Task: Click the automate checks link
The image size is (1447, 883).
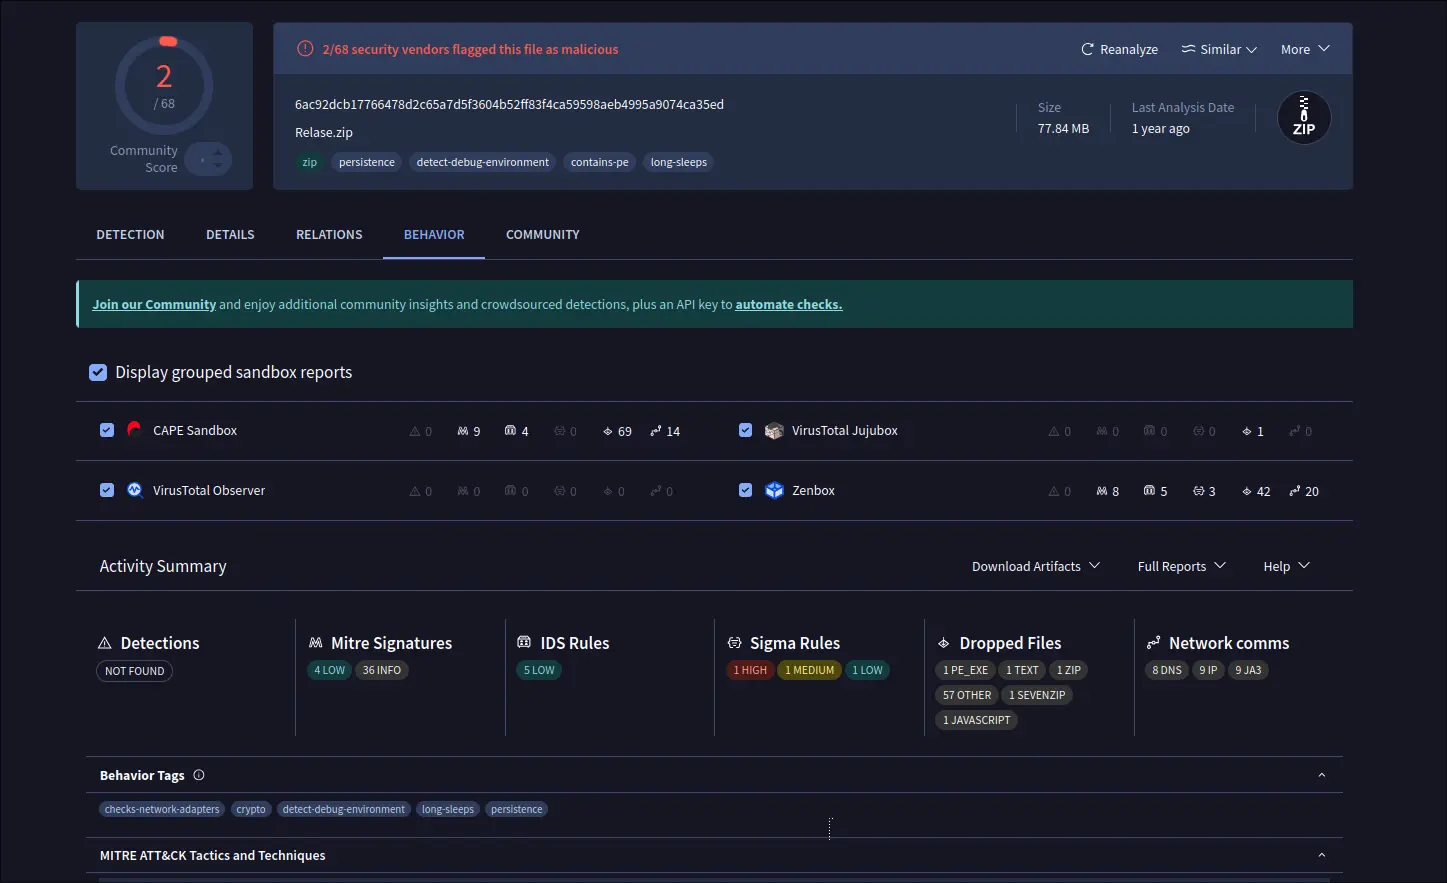Action: pos(788,305)
